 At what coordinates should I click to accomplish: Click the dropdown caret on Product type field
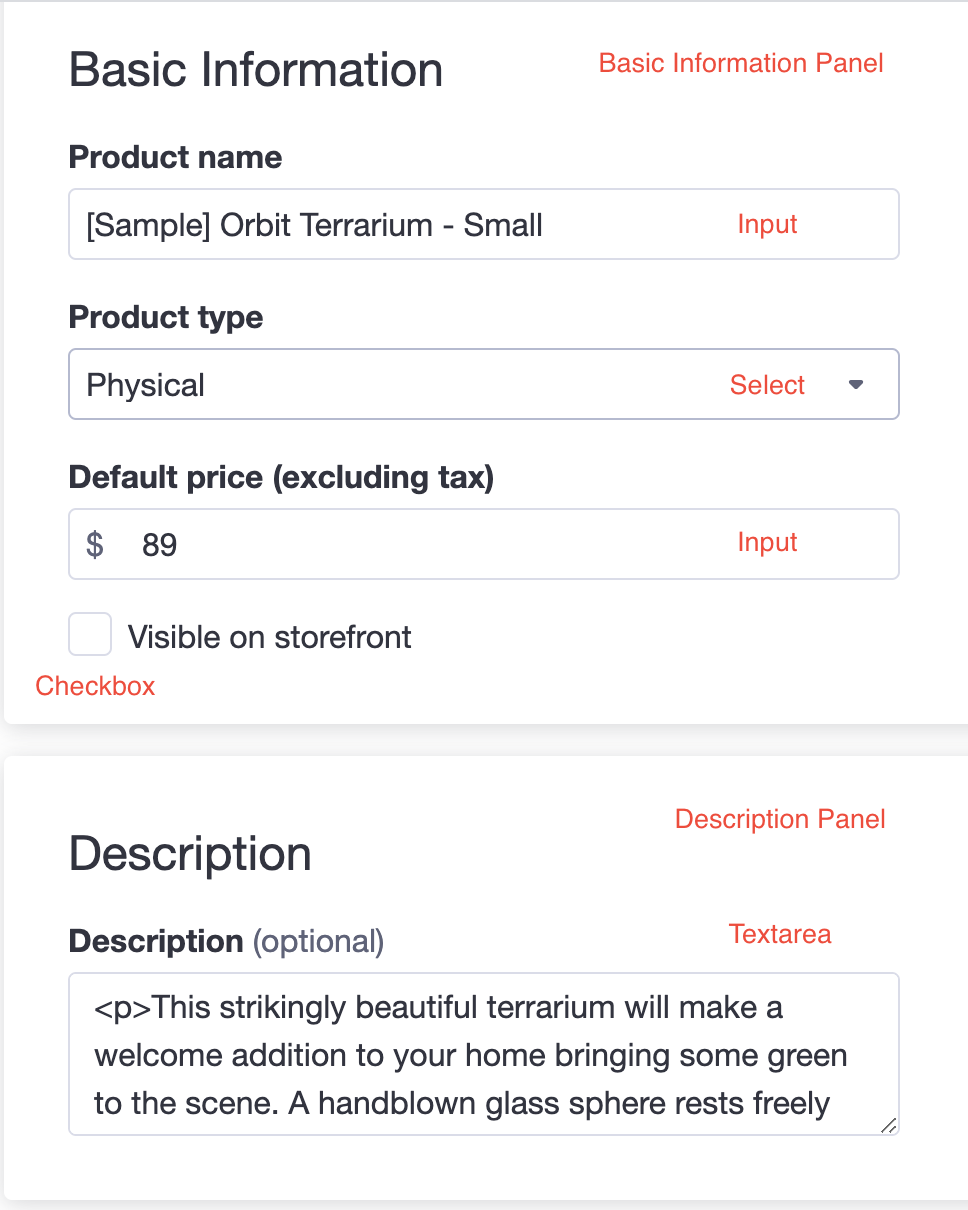click(x=857, y=384)
